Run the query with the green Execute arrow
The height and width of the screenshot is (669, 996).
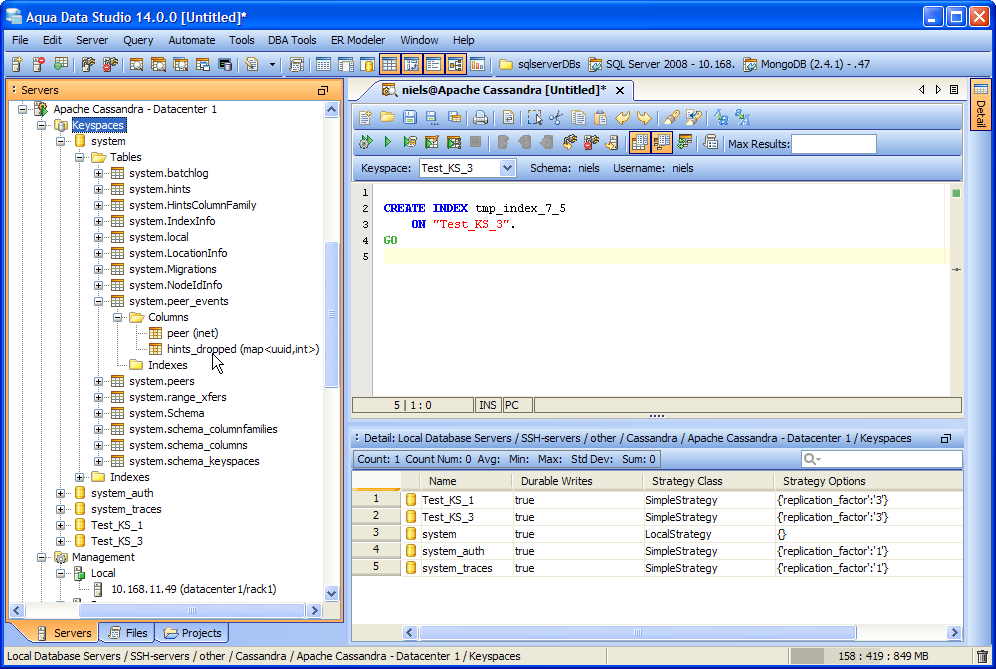point(388,143)
